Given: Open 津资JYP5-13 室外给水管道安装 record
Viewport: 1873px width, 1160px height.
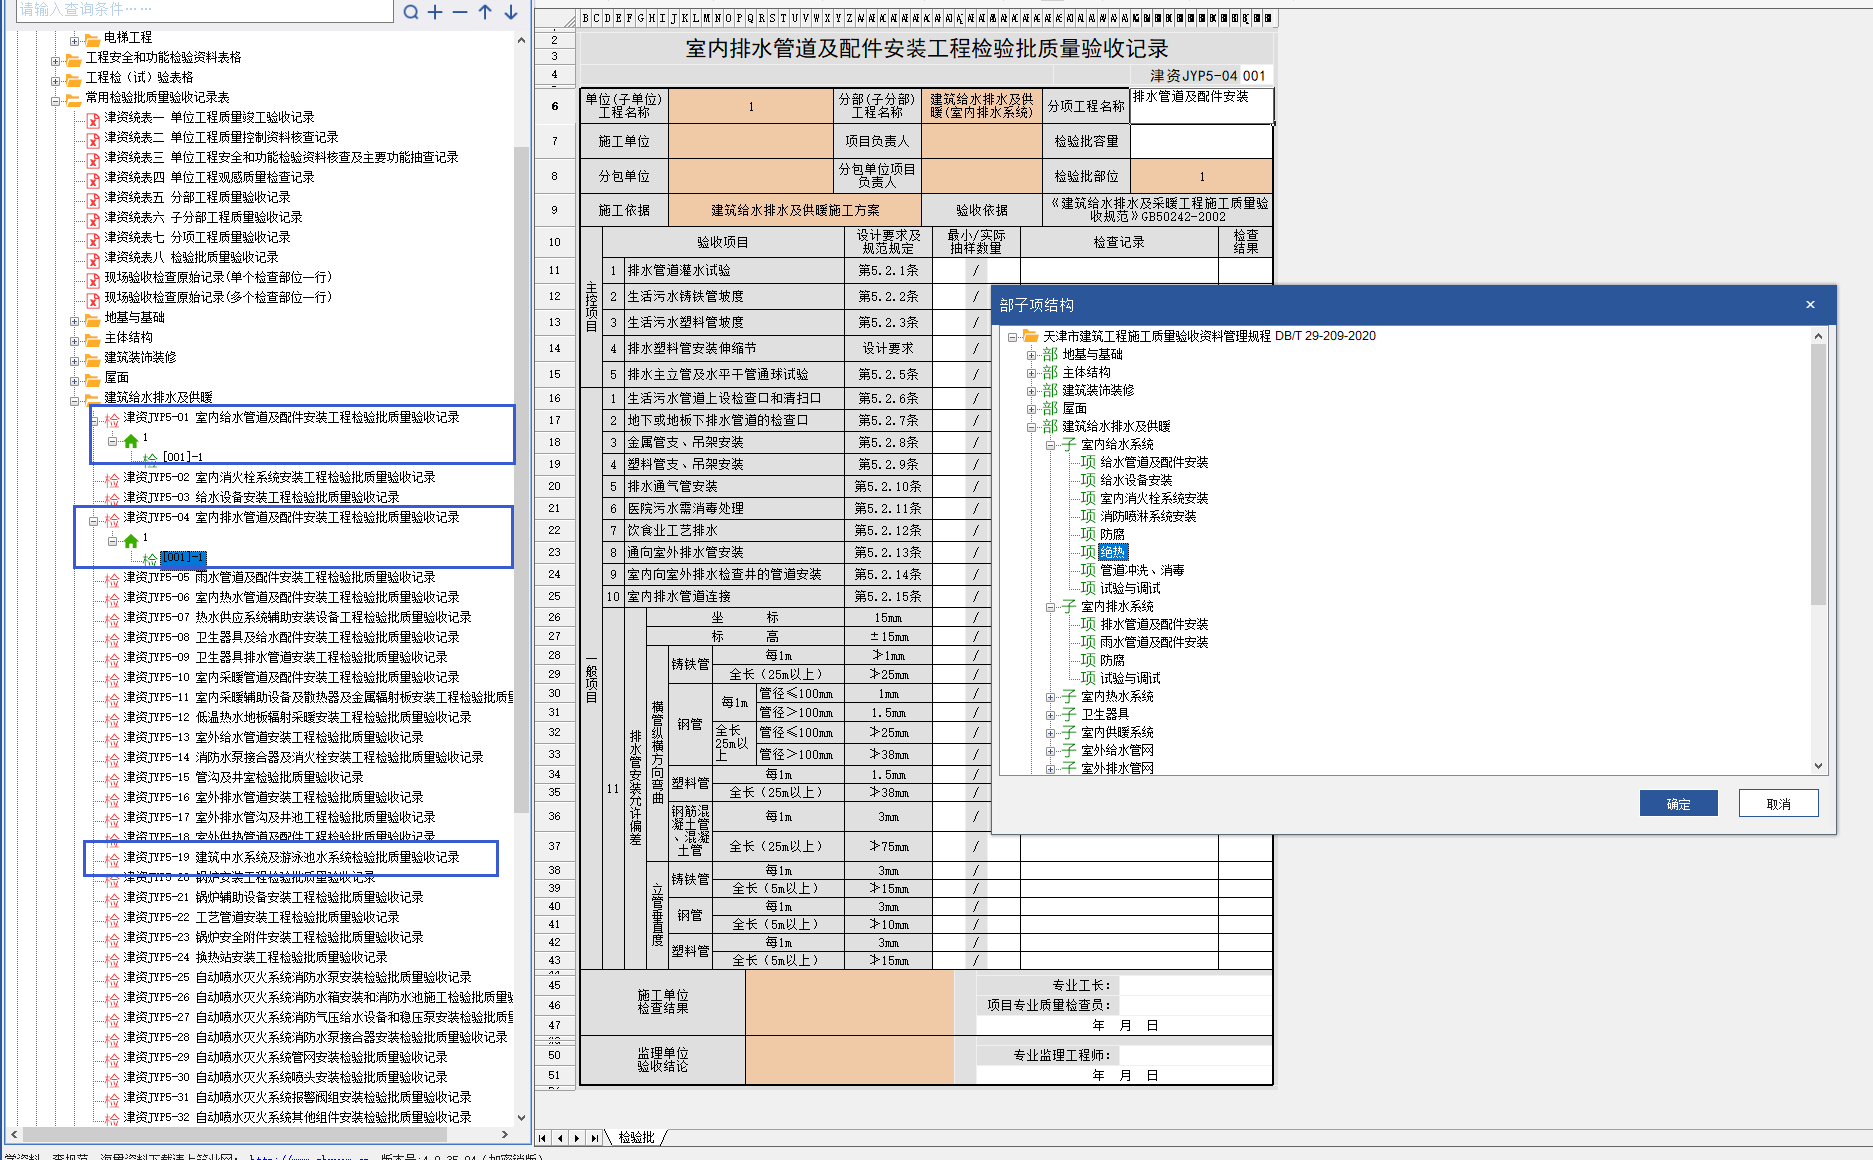Looking at the screenshot, I should (273, 737).
